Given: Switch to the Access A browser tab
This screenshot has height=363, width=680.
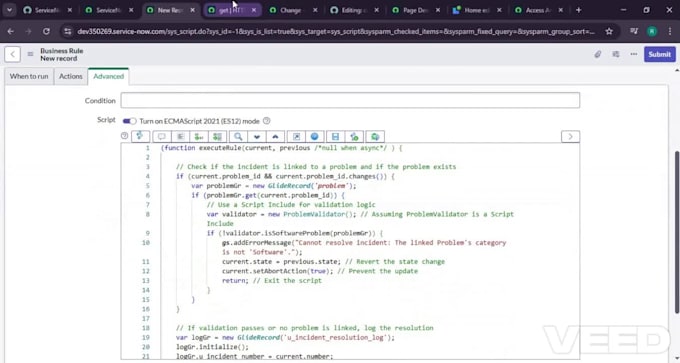Looking at the screenshot, I should tap(539, 10).
